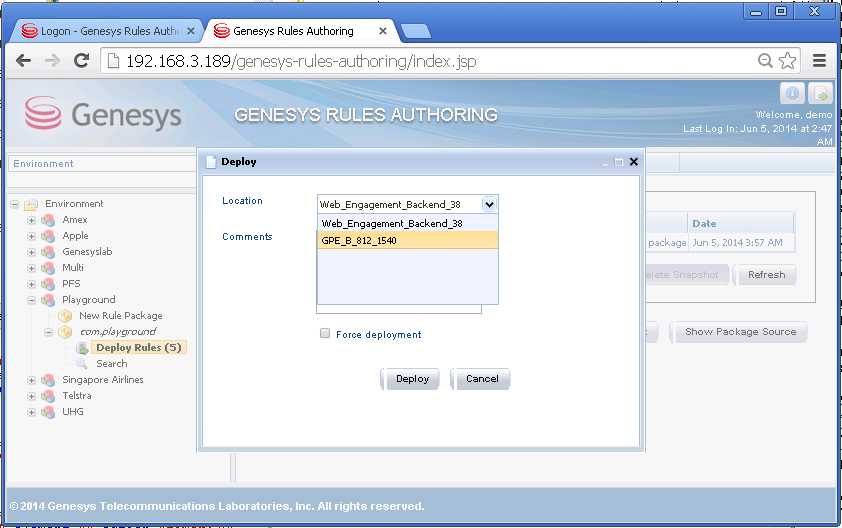Viewport: 842px width, 528px height.
Task: Click the browser back arrow button
Action: [23, 60]
